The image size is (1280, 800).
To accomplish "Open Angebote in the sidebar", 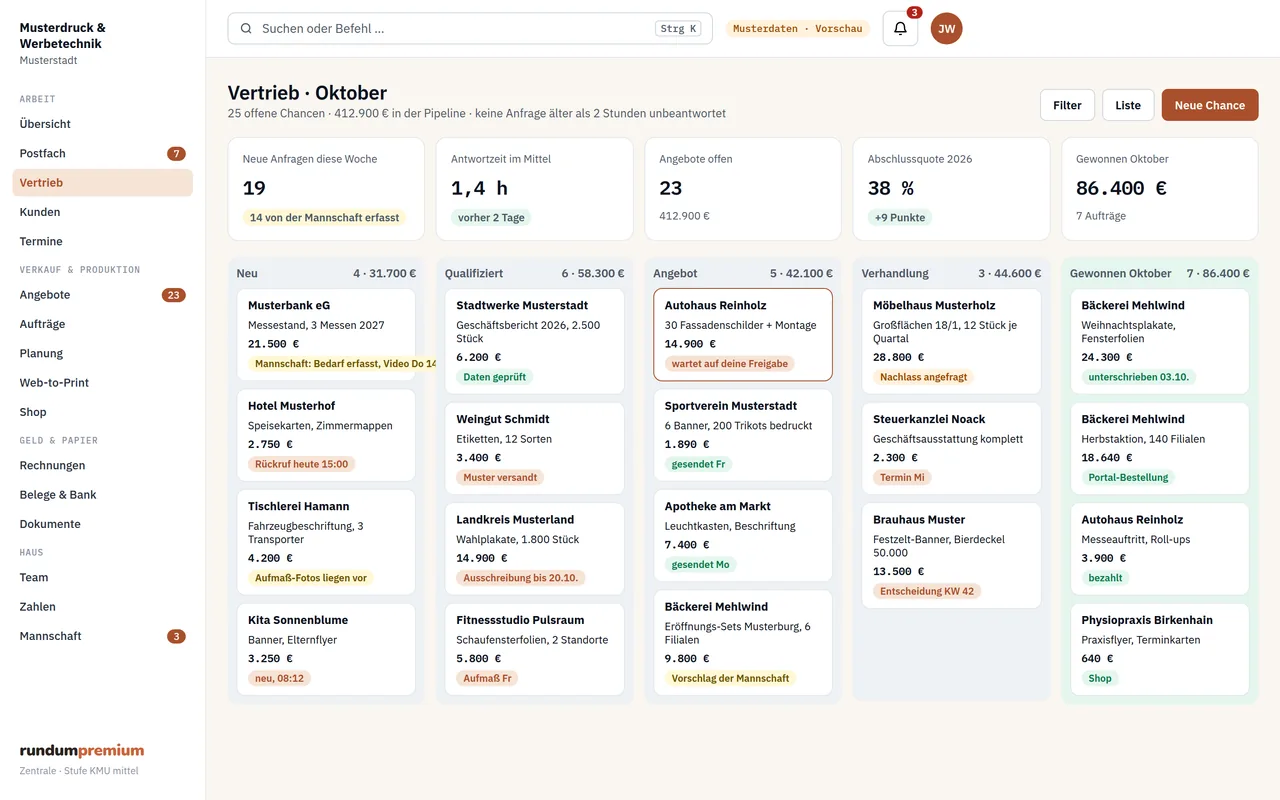I will [102, 295].
